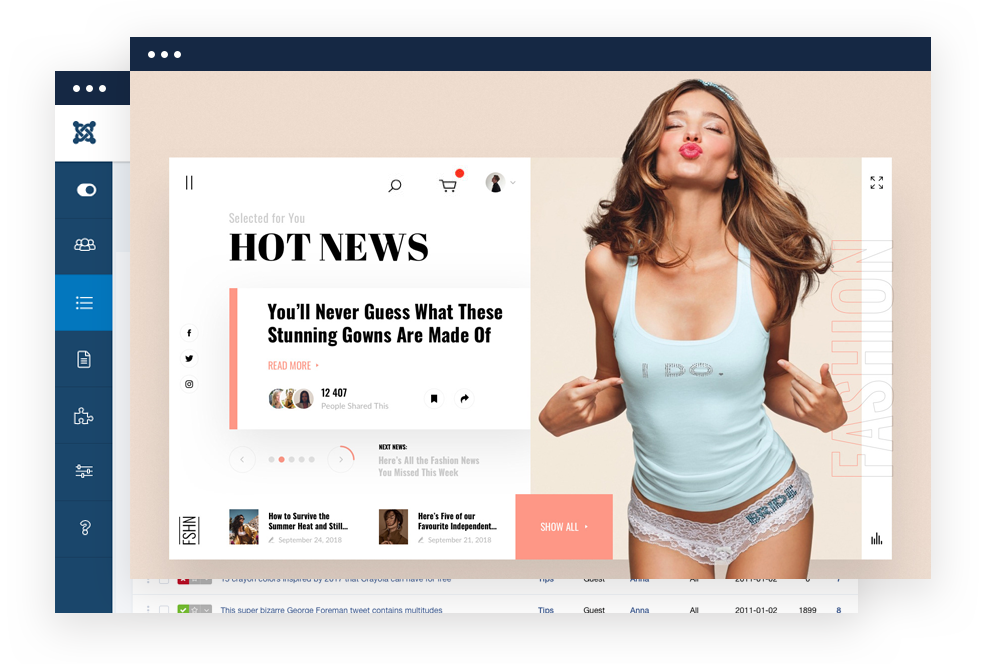Select the third carousel dot
This screenshot has height=664, width=989.
click(291, 460)
